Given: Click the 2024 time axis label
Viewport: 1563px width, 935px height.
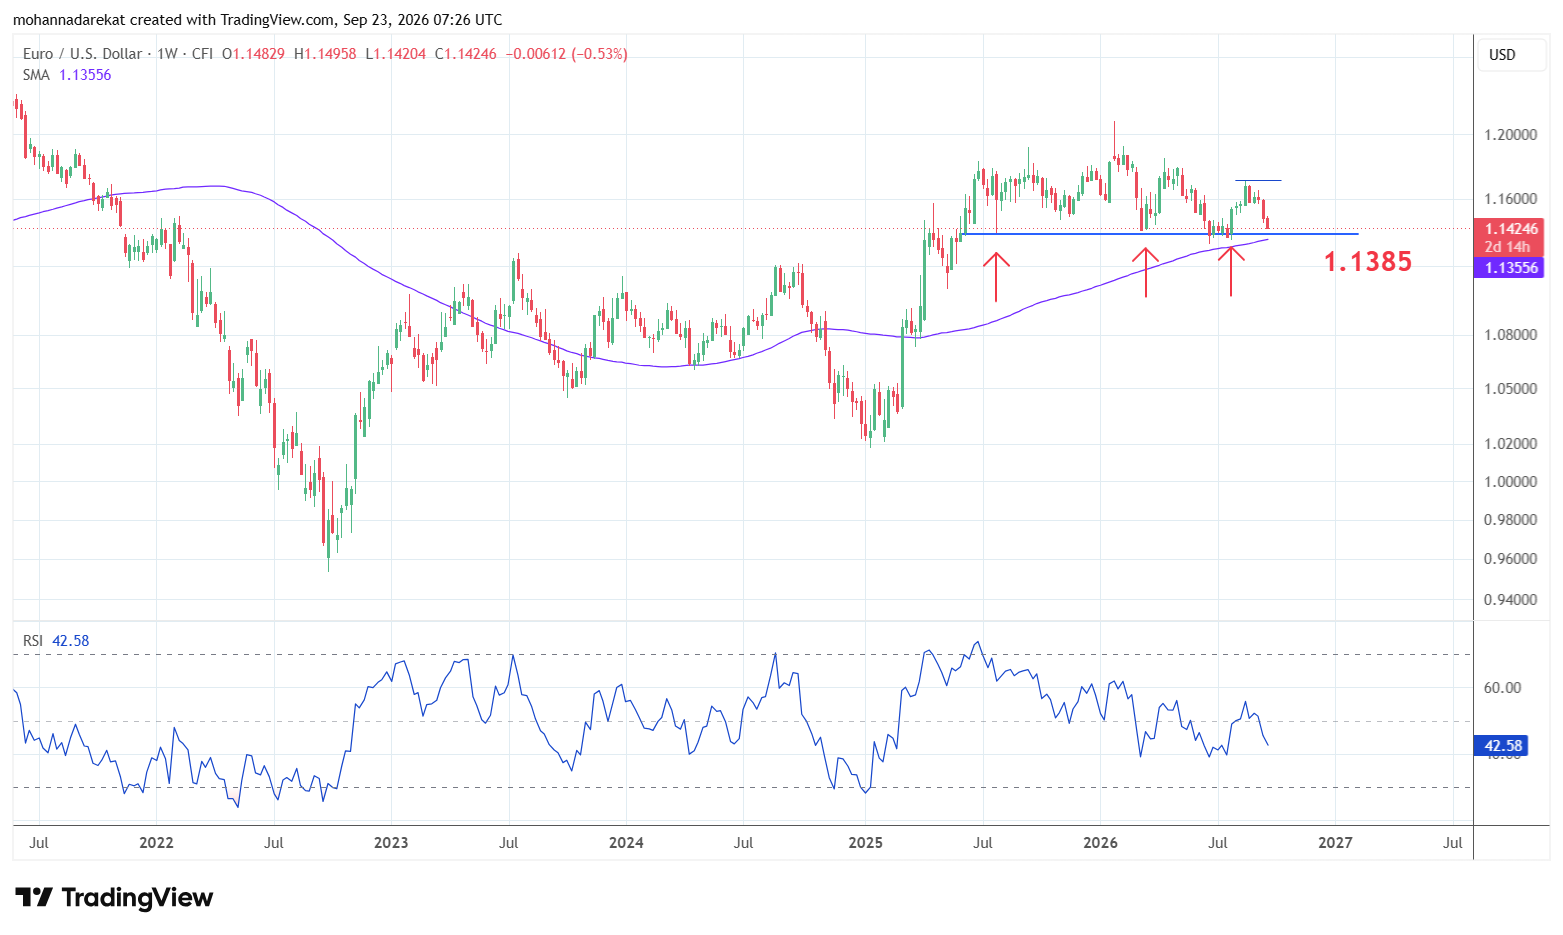Looking at the screenshot, I should (x=626, y=843).
